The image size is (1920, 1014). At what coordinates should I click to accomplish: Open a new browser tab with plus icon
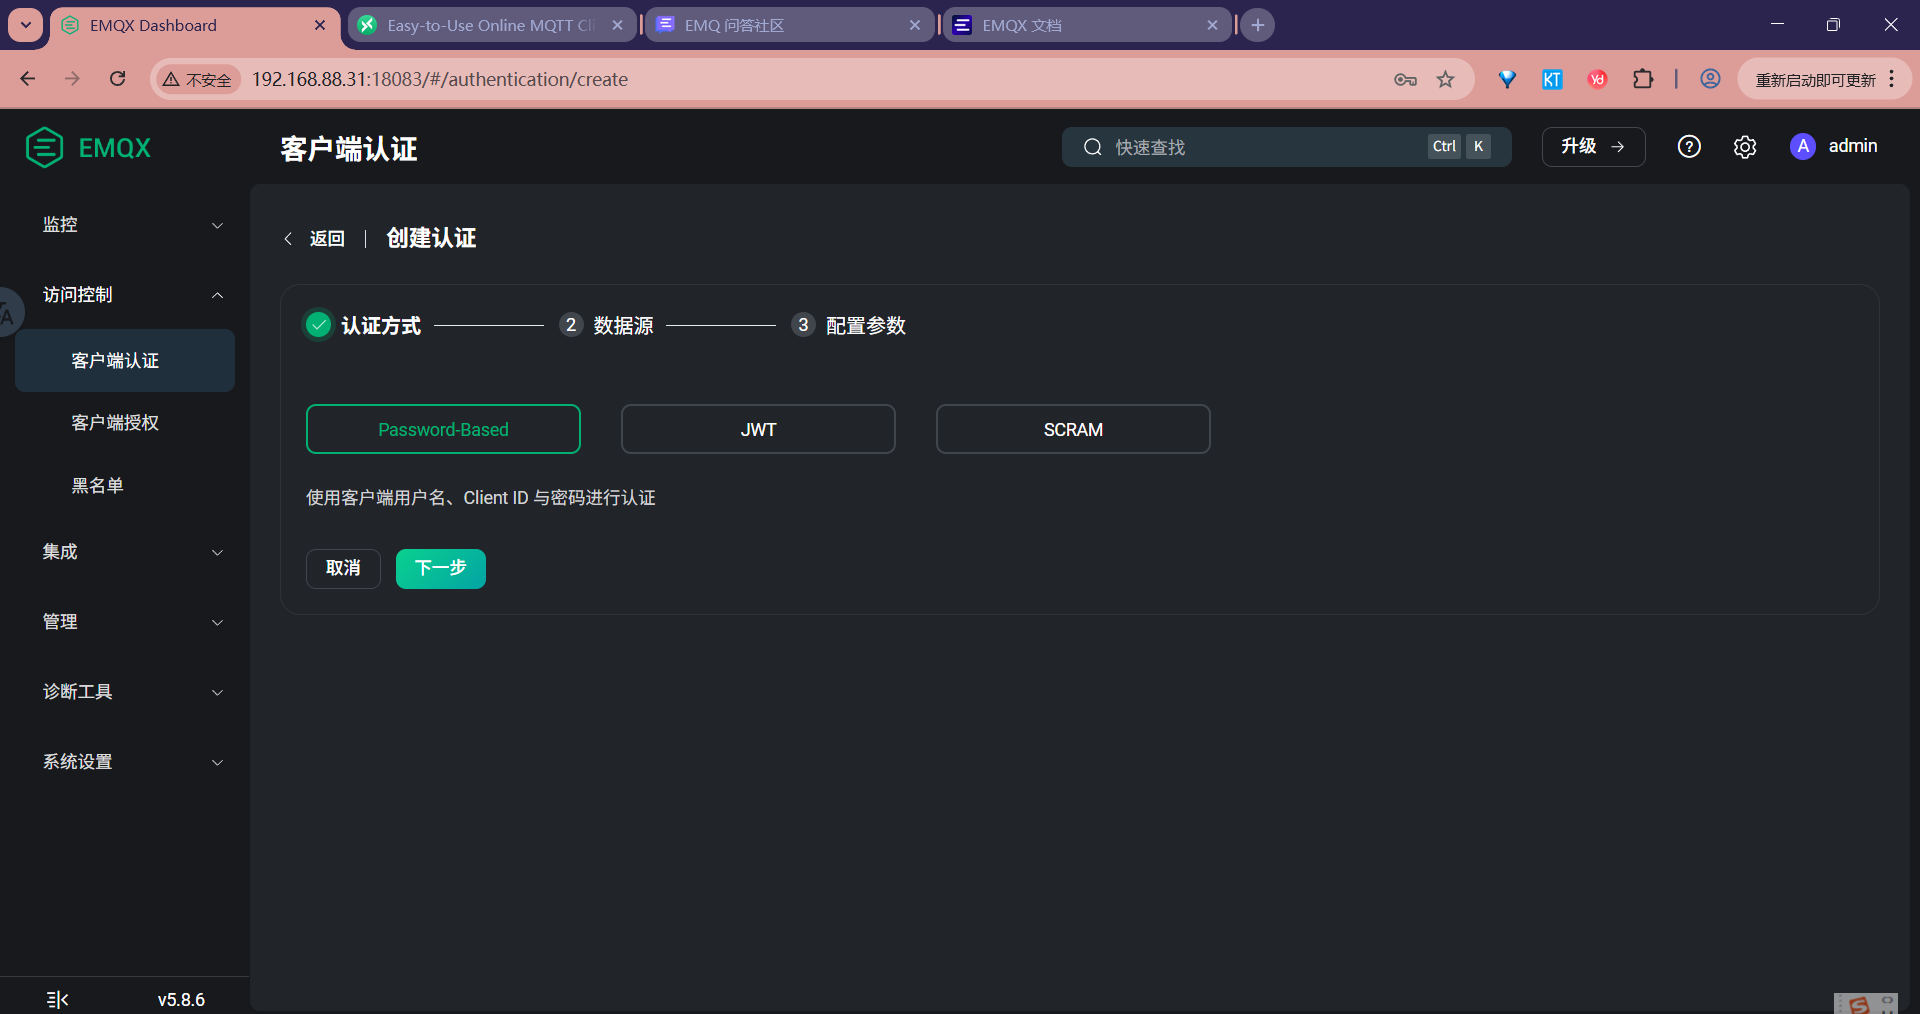(1258, 25)
